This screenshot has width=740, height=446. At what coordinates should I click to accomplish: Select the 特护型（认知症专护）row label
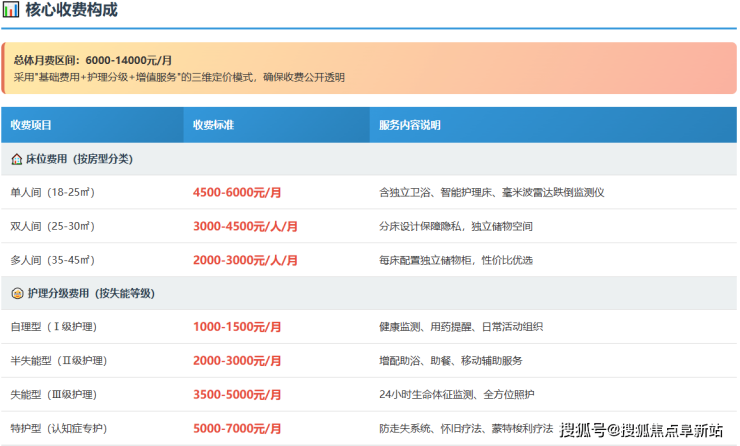click(58, 428)
